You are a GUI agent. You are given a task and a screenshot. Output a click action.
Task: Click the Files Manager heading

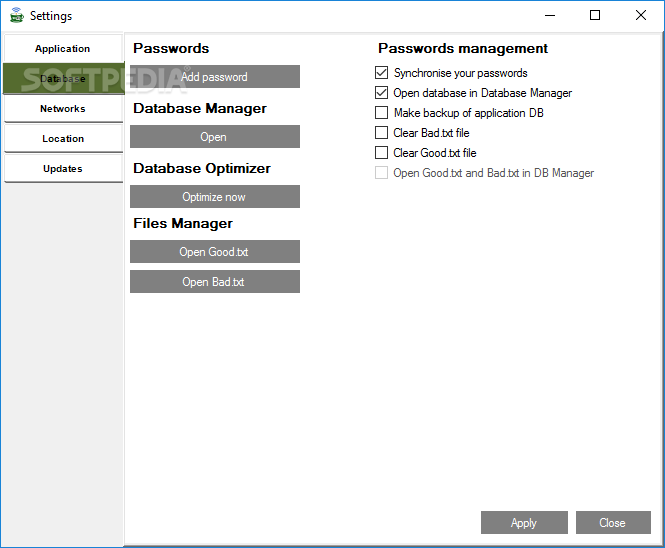183,223
